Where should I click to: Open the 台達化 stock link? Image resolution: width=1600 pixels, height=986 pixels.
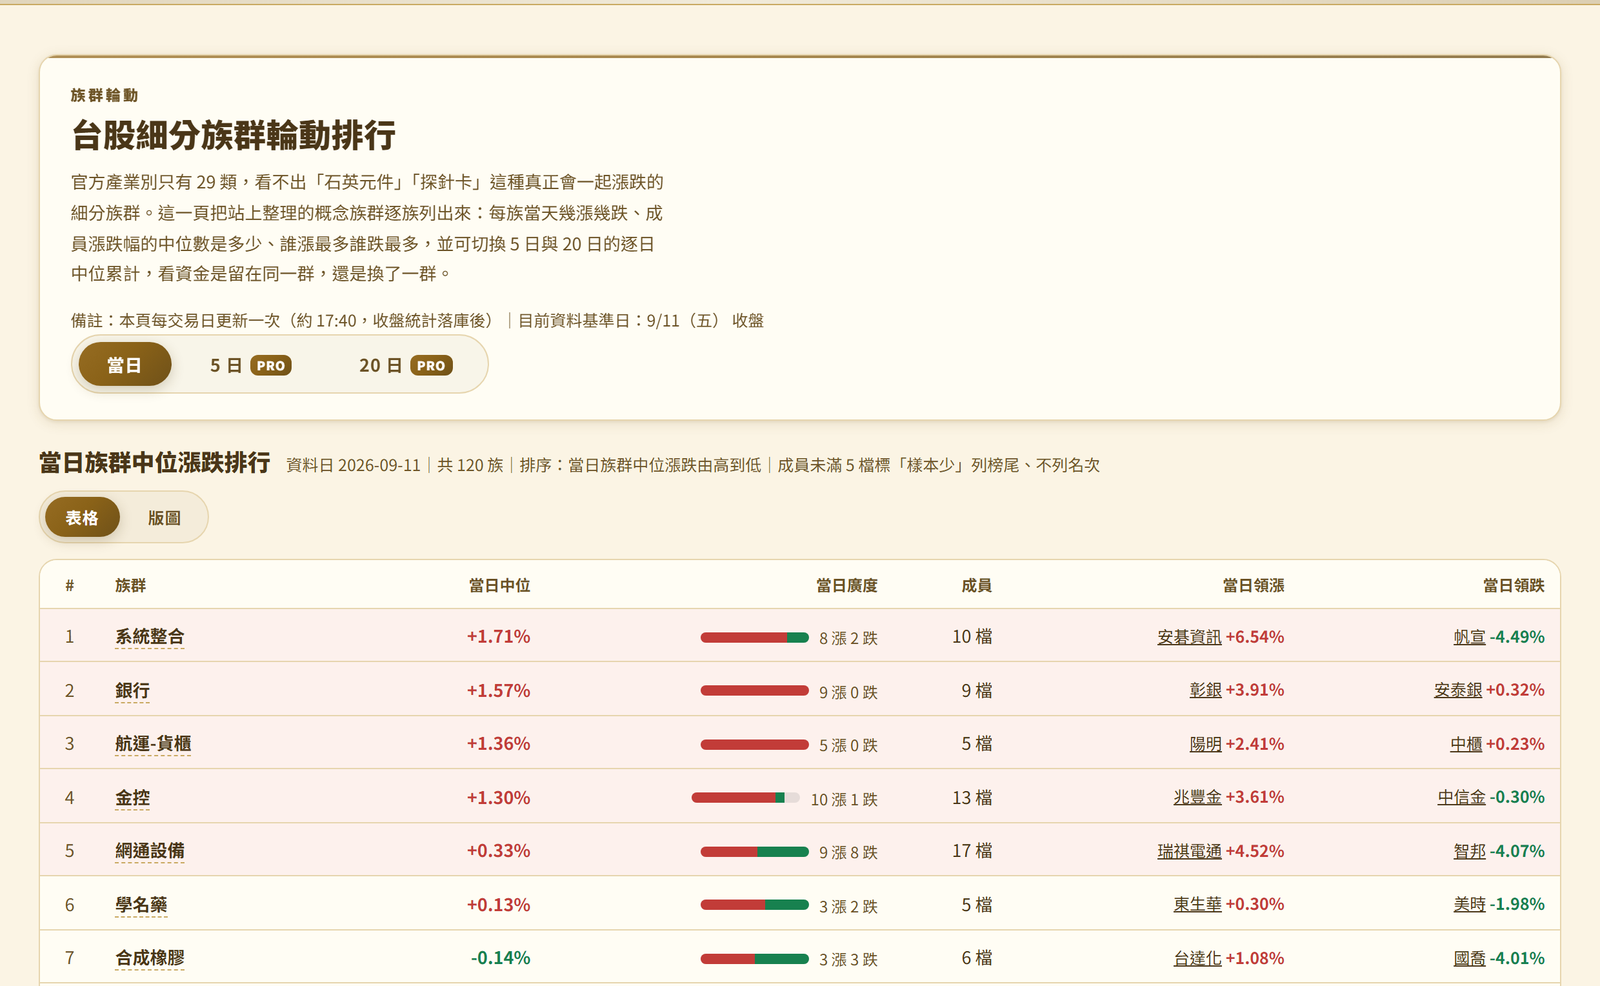[1197, 958]
